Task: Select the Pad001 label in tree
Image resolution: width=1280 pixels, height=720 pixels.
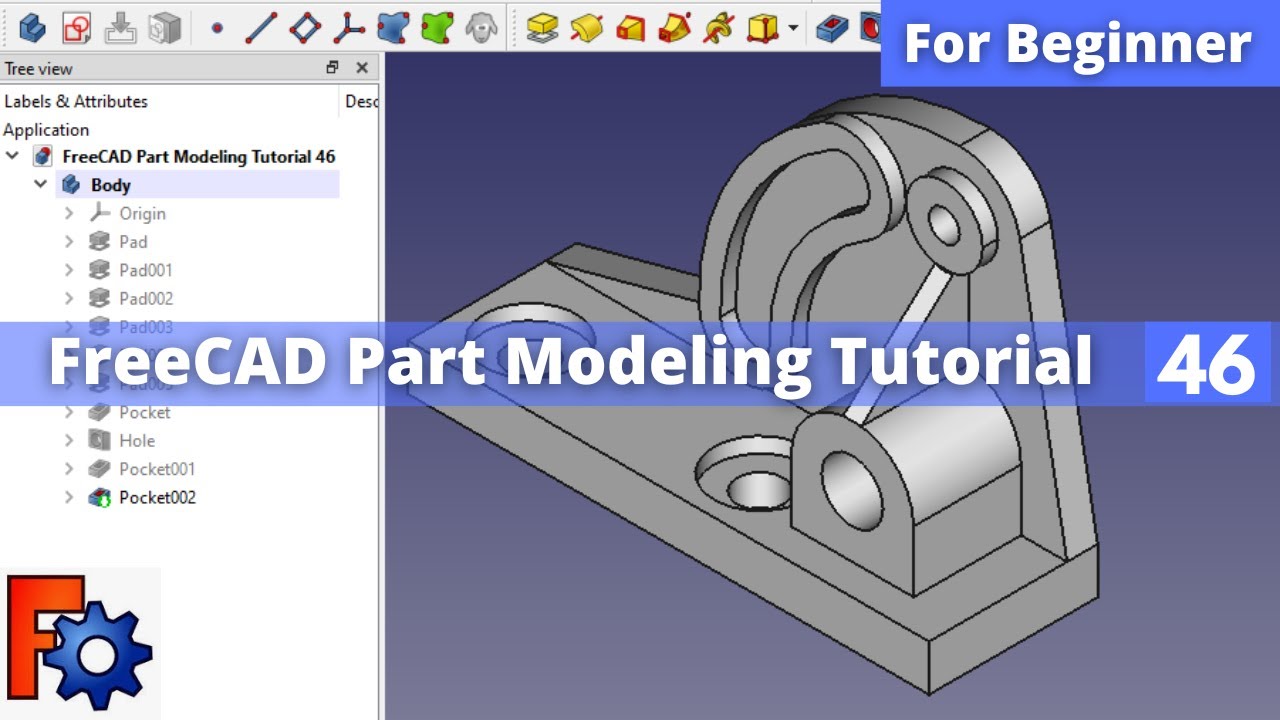Action: [146, 270]
